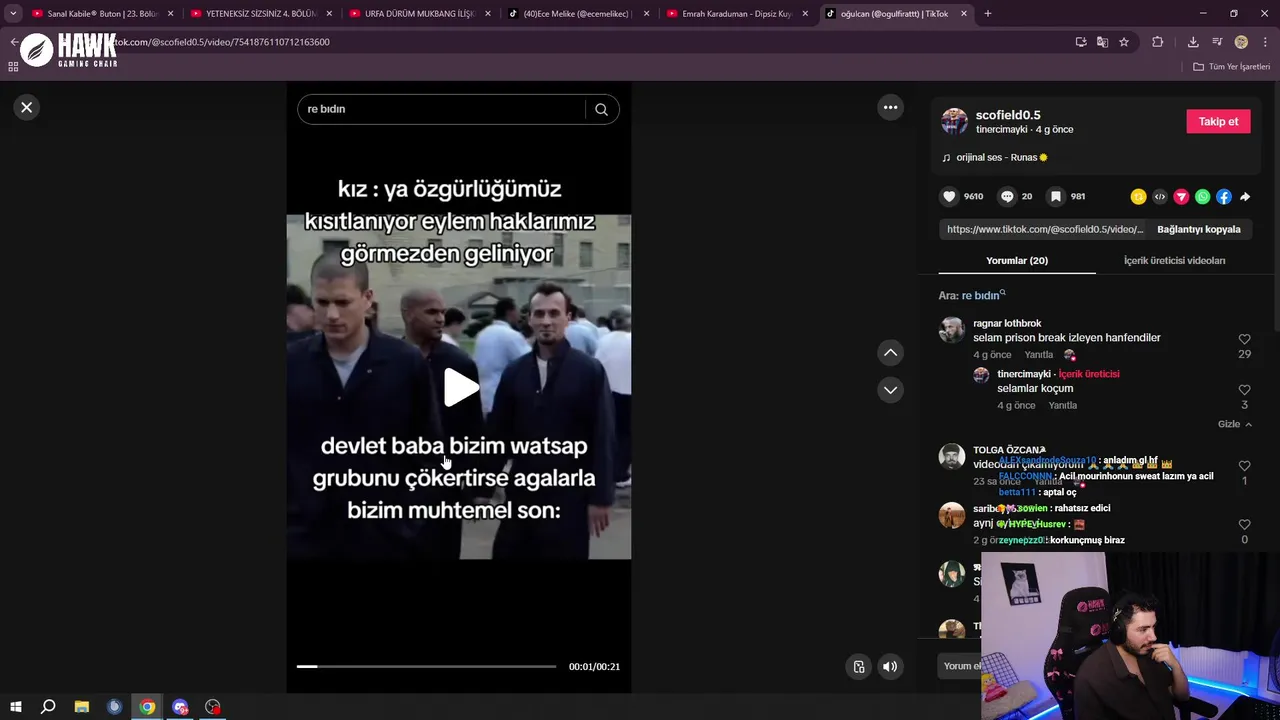Bookmark the video (981 saves)
Screen dimensions: 1280x720
coord(1055,196)
